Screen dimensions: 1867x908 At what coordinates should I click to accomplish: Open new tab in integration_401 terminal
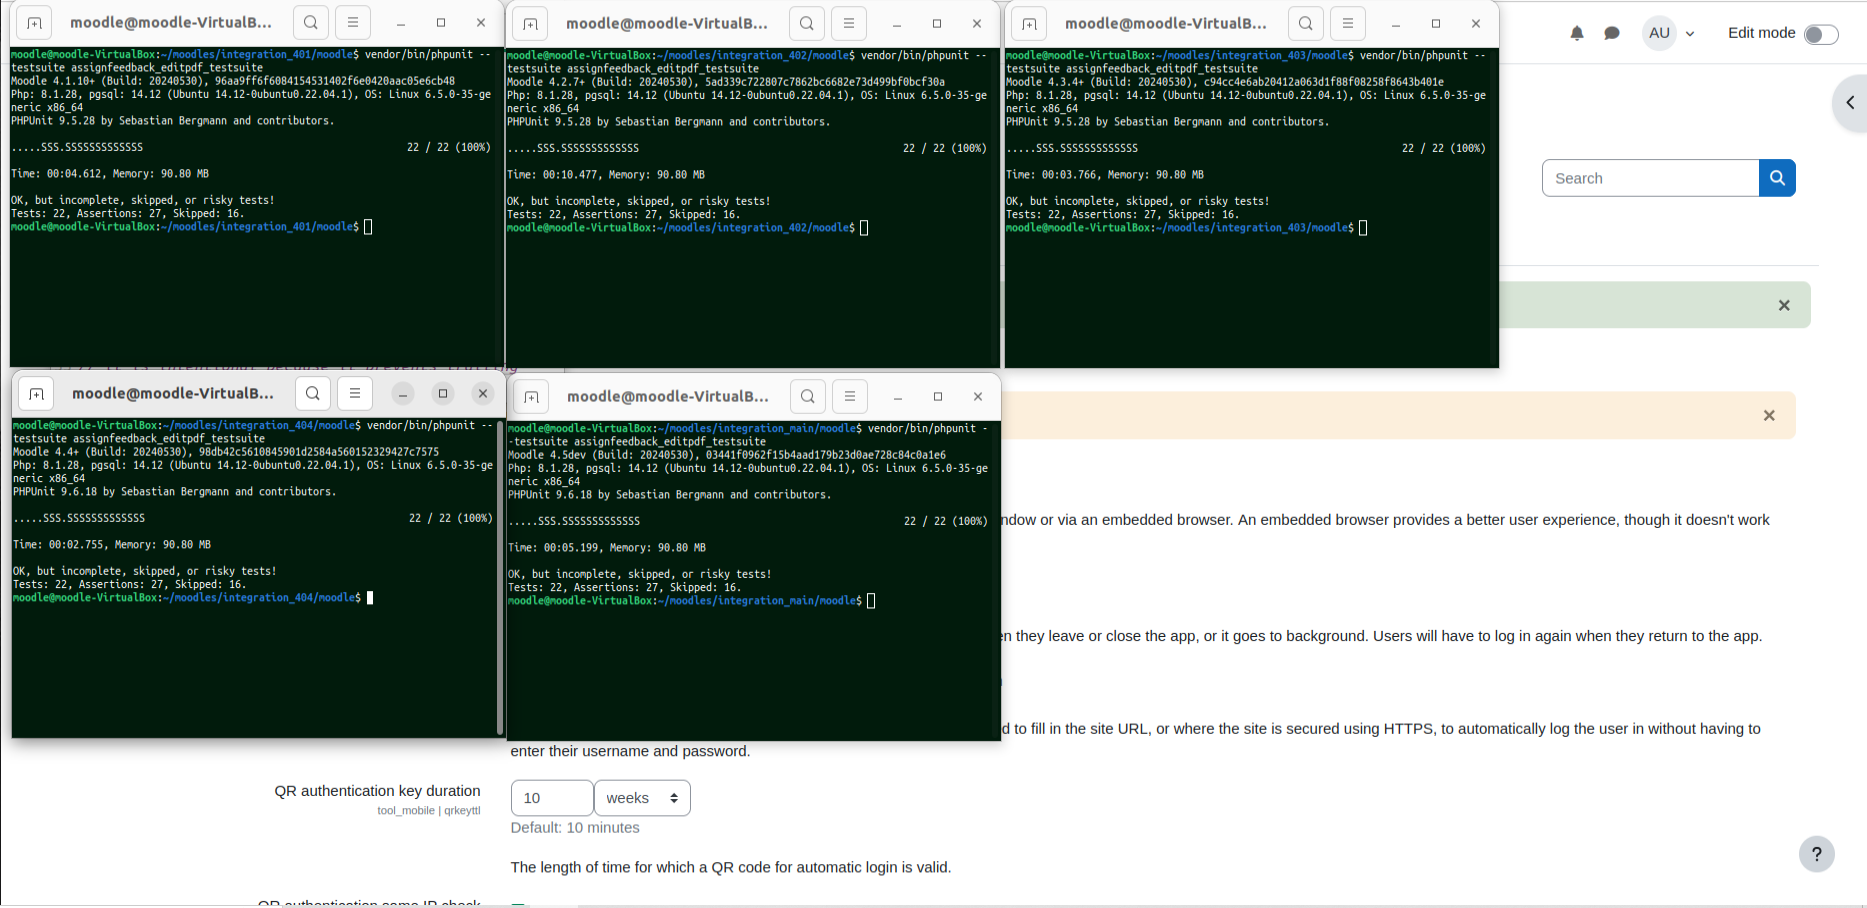(x=34, y=23)
